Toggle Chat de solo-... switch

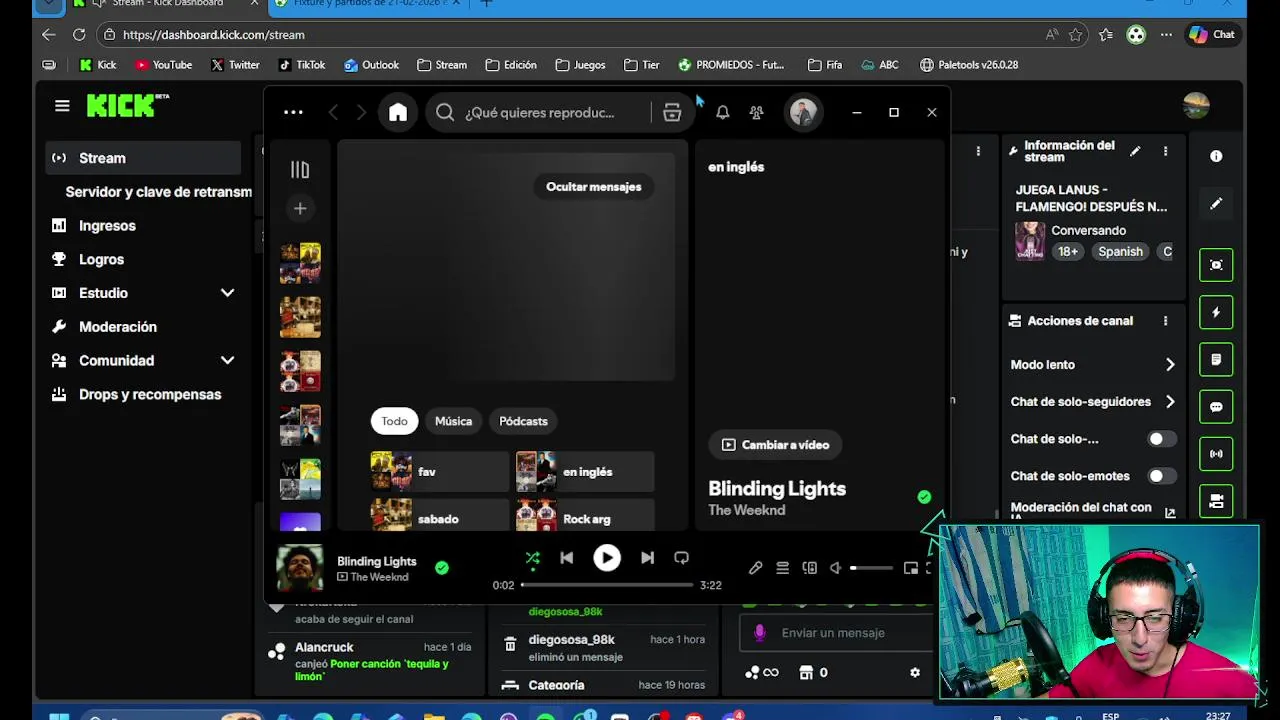click(1161, 439)
